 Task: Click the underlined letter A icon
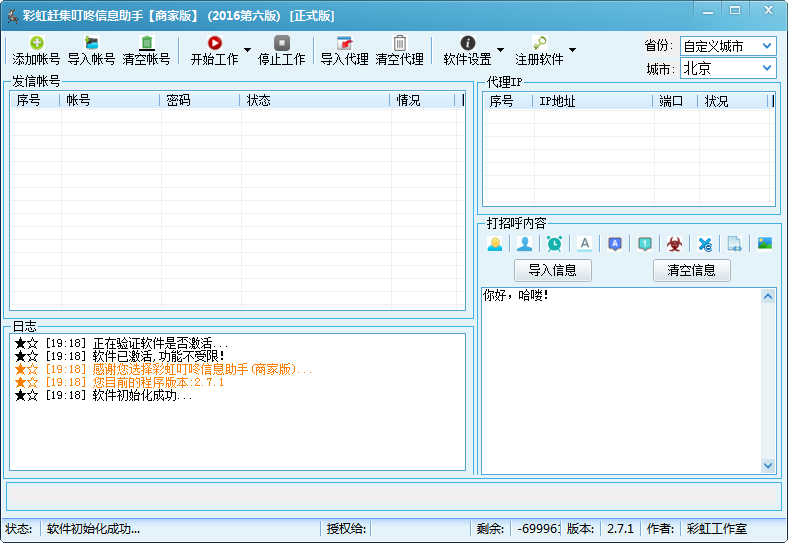pos(585,243)
